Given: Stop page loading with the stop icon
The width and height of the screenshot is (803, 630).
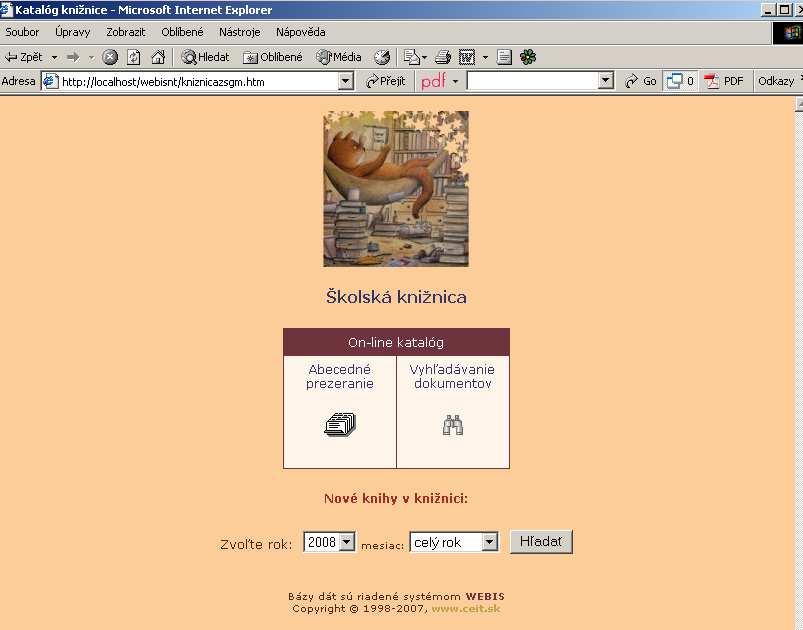Looking at the screenshot, I should (x=110, y=57).
